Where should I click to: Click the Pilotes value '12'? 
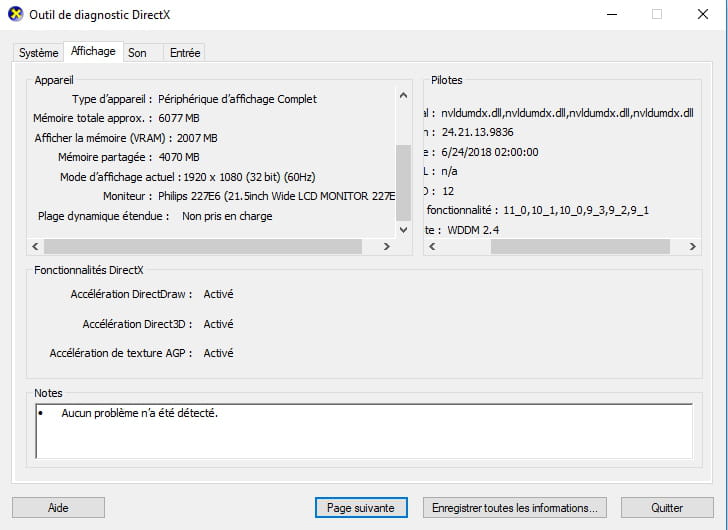pos(448,191)
